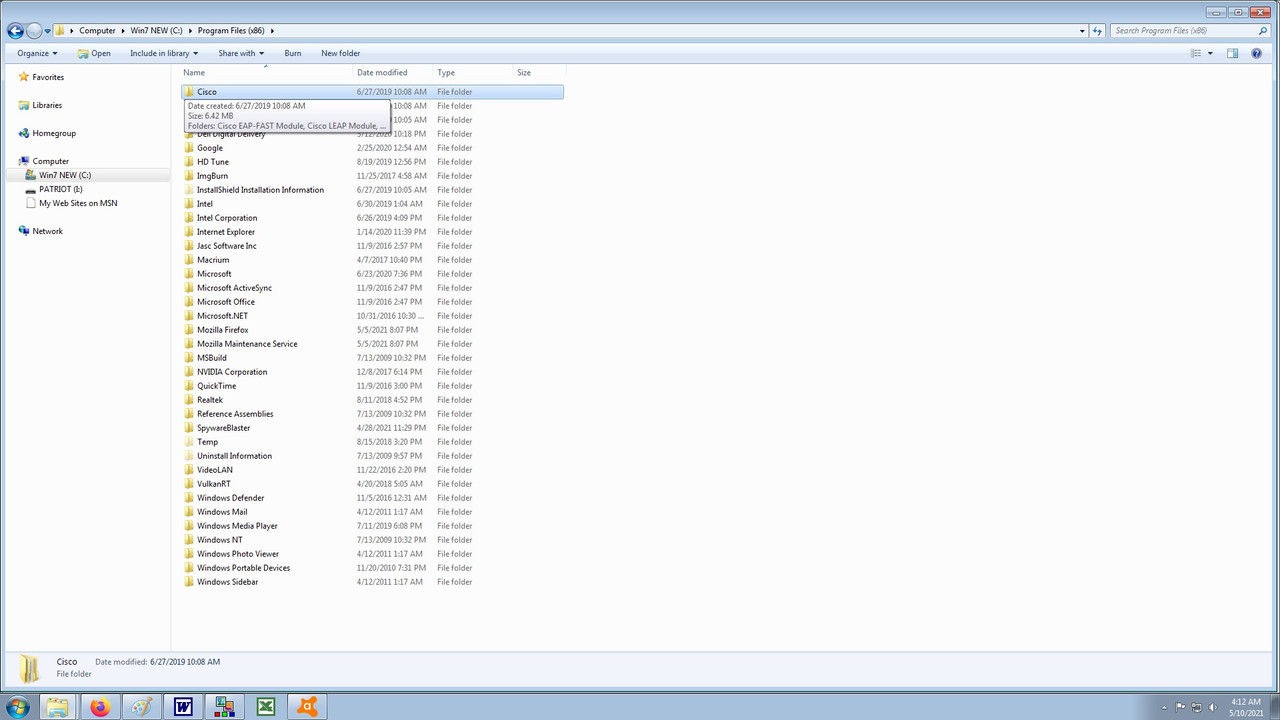Select the Libraries item in the sidebar
1280x720 pixels.
pos(47,105)
